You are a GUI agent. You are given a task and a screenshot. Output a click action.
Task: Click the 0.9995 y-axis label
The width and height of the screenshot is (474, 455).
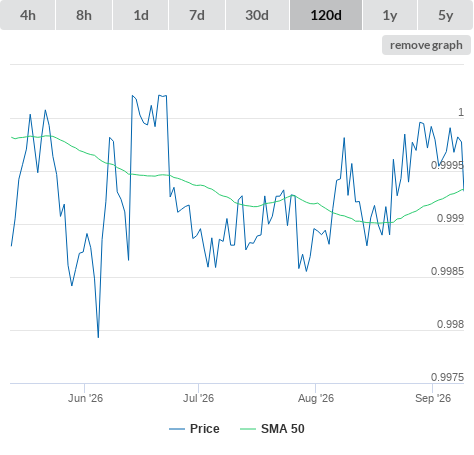coord(447,165)
